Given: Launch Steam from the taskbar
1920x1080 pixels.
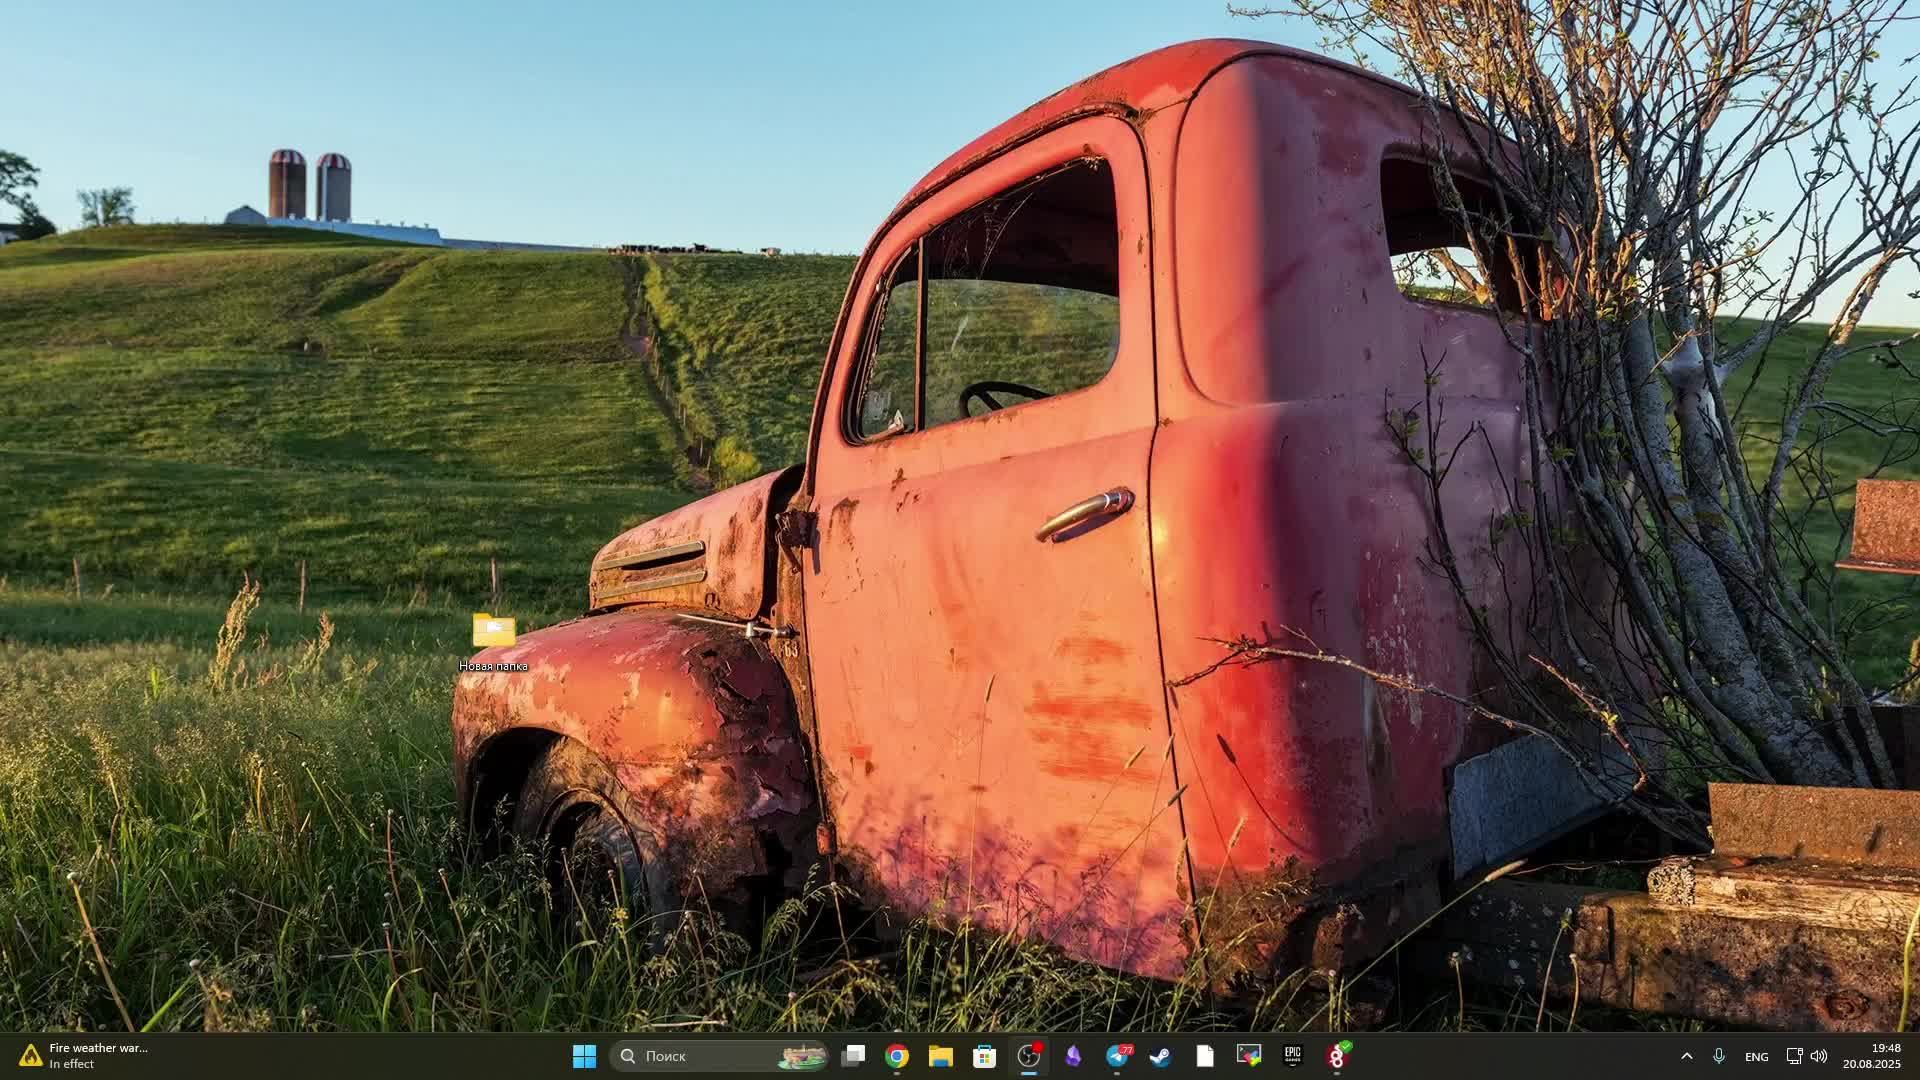Looking at the screenshot, I should (x=1160, y=1056).
